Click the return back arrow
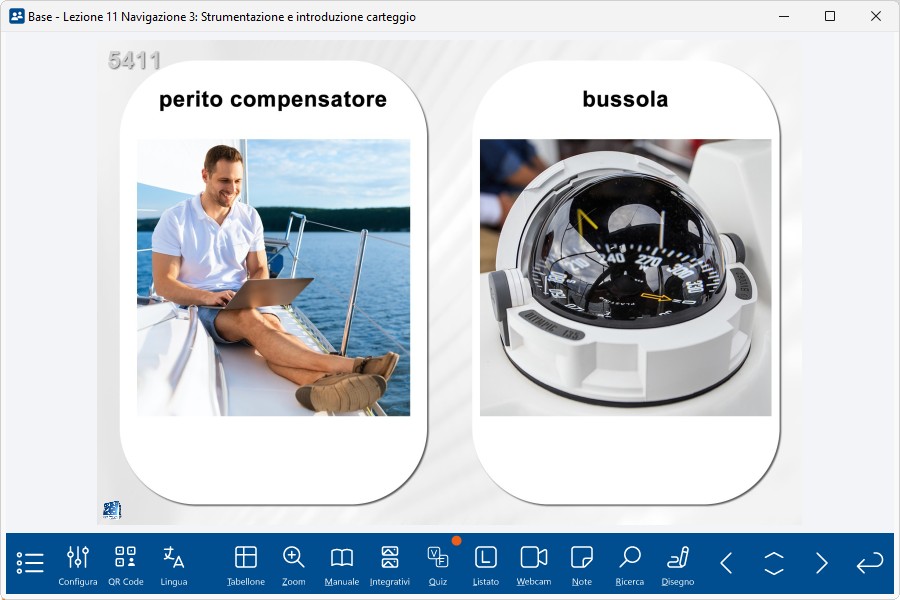 click(870, 563)
